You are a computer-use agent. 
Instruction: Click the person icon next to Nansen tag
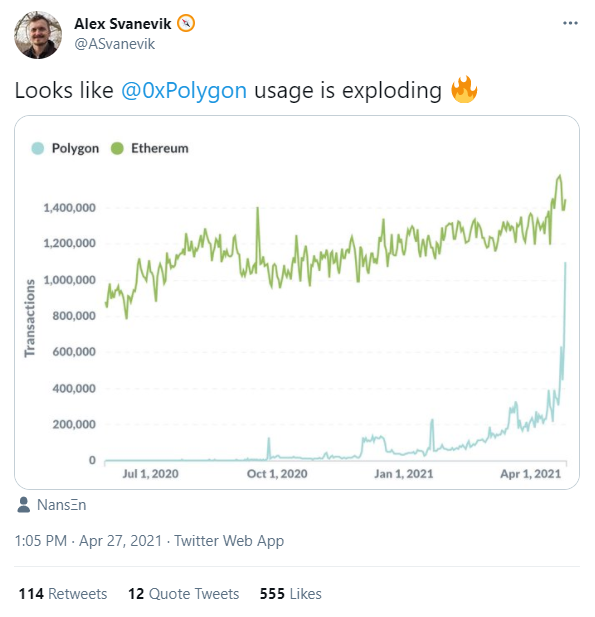pos(24,505)
